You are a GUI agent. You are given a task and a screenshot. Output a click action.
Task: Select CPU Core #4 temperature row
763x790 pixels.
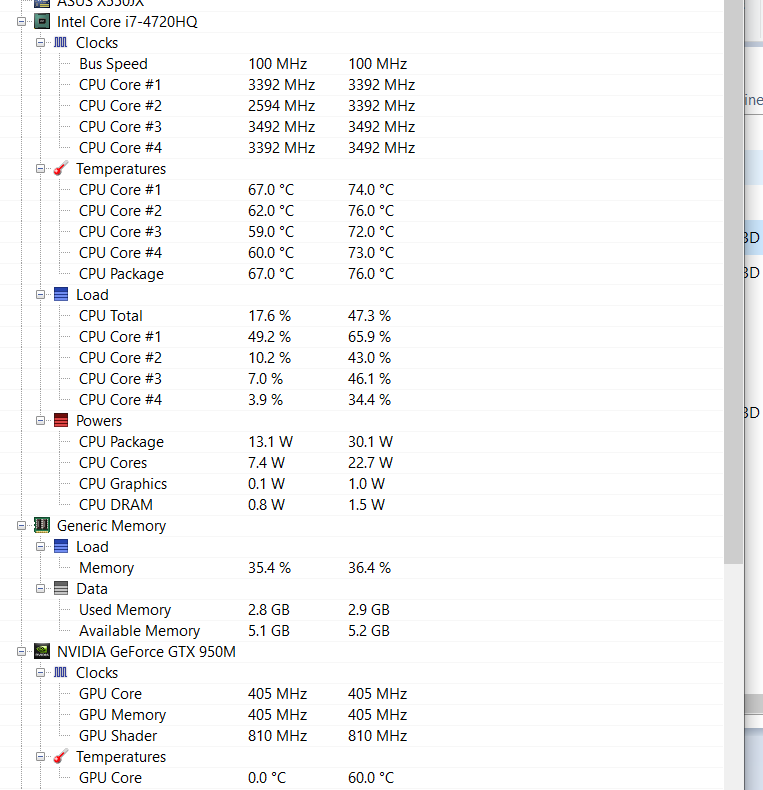362,253
